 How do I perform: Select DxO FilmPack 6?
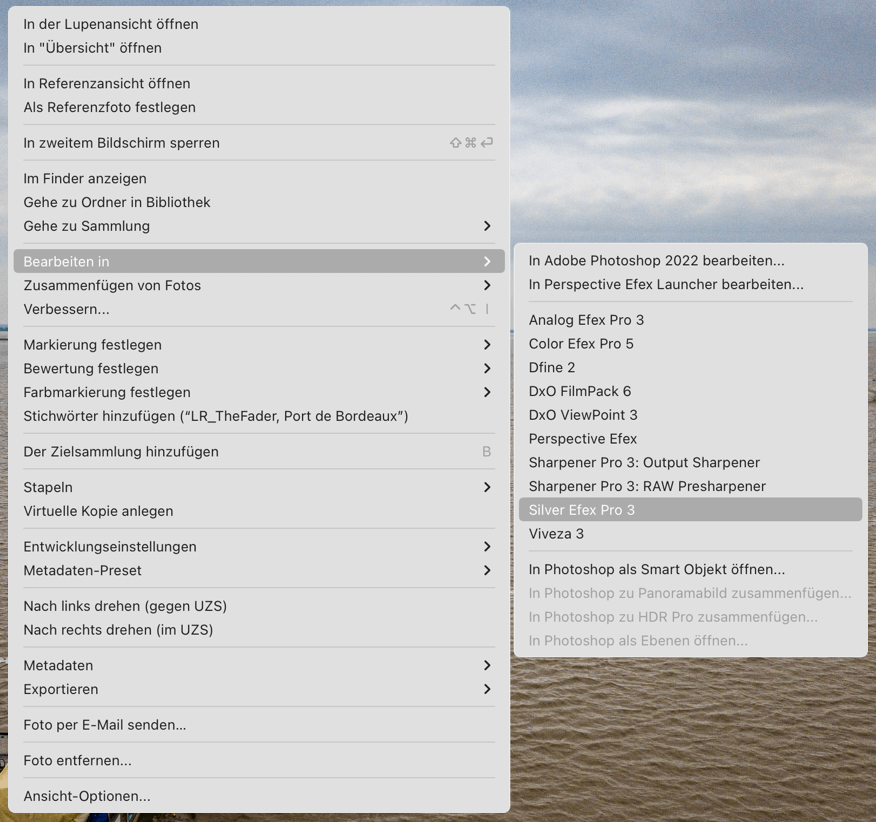click(691, 391)
